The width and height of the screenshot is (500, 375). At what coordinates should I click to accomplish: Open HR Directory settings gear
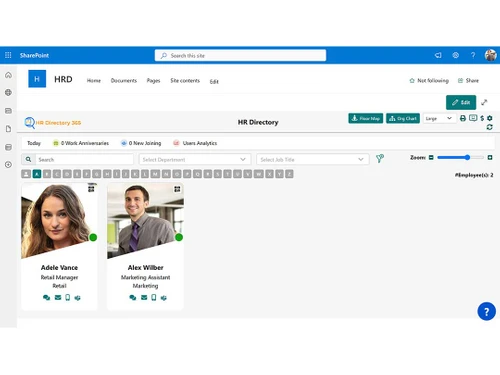(490, 118)
